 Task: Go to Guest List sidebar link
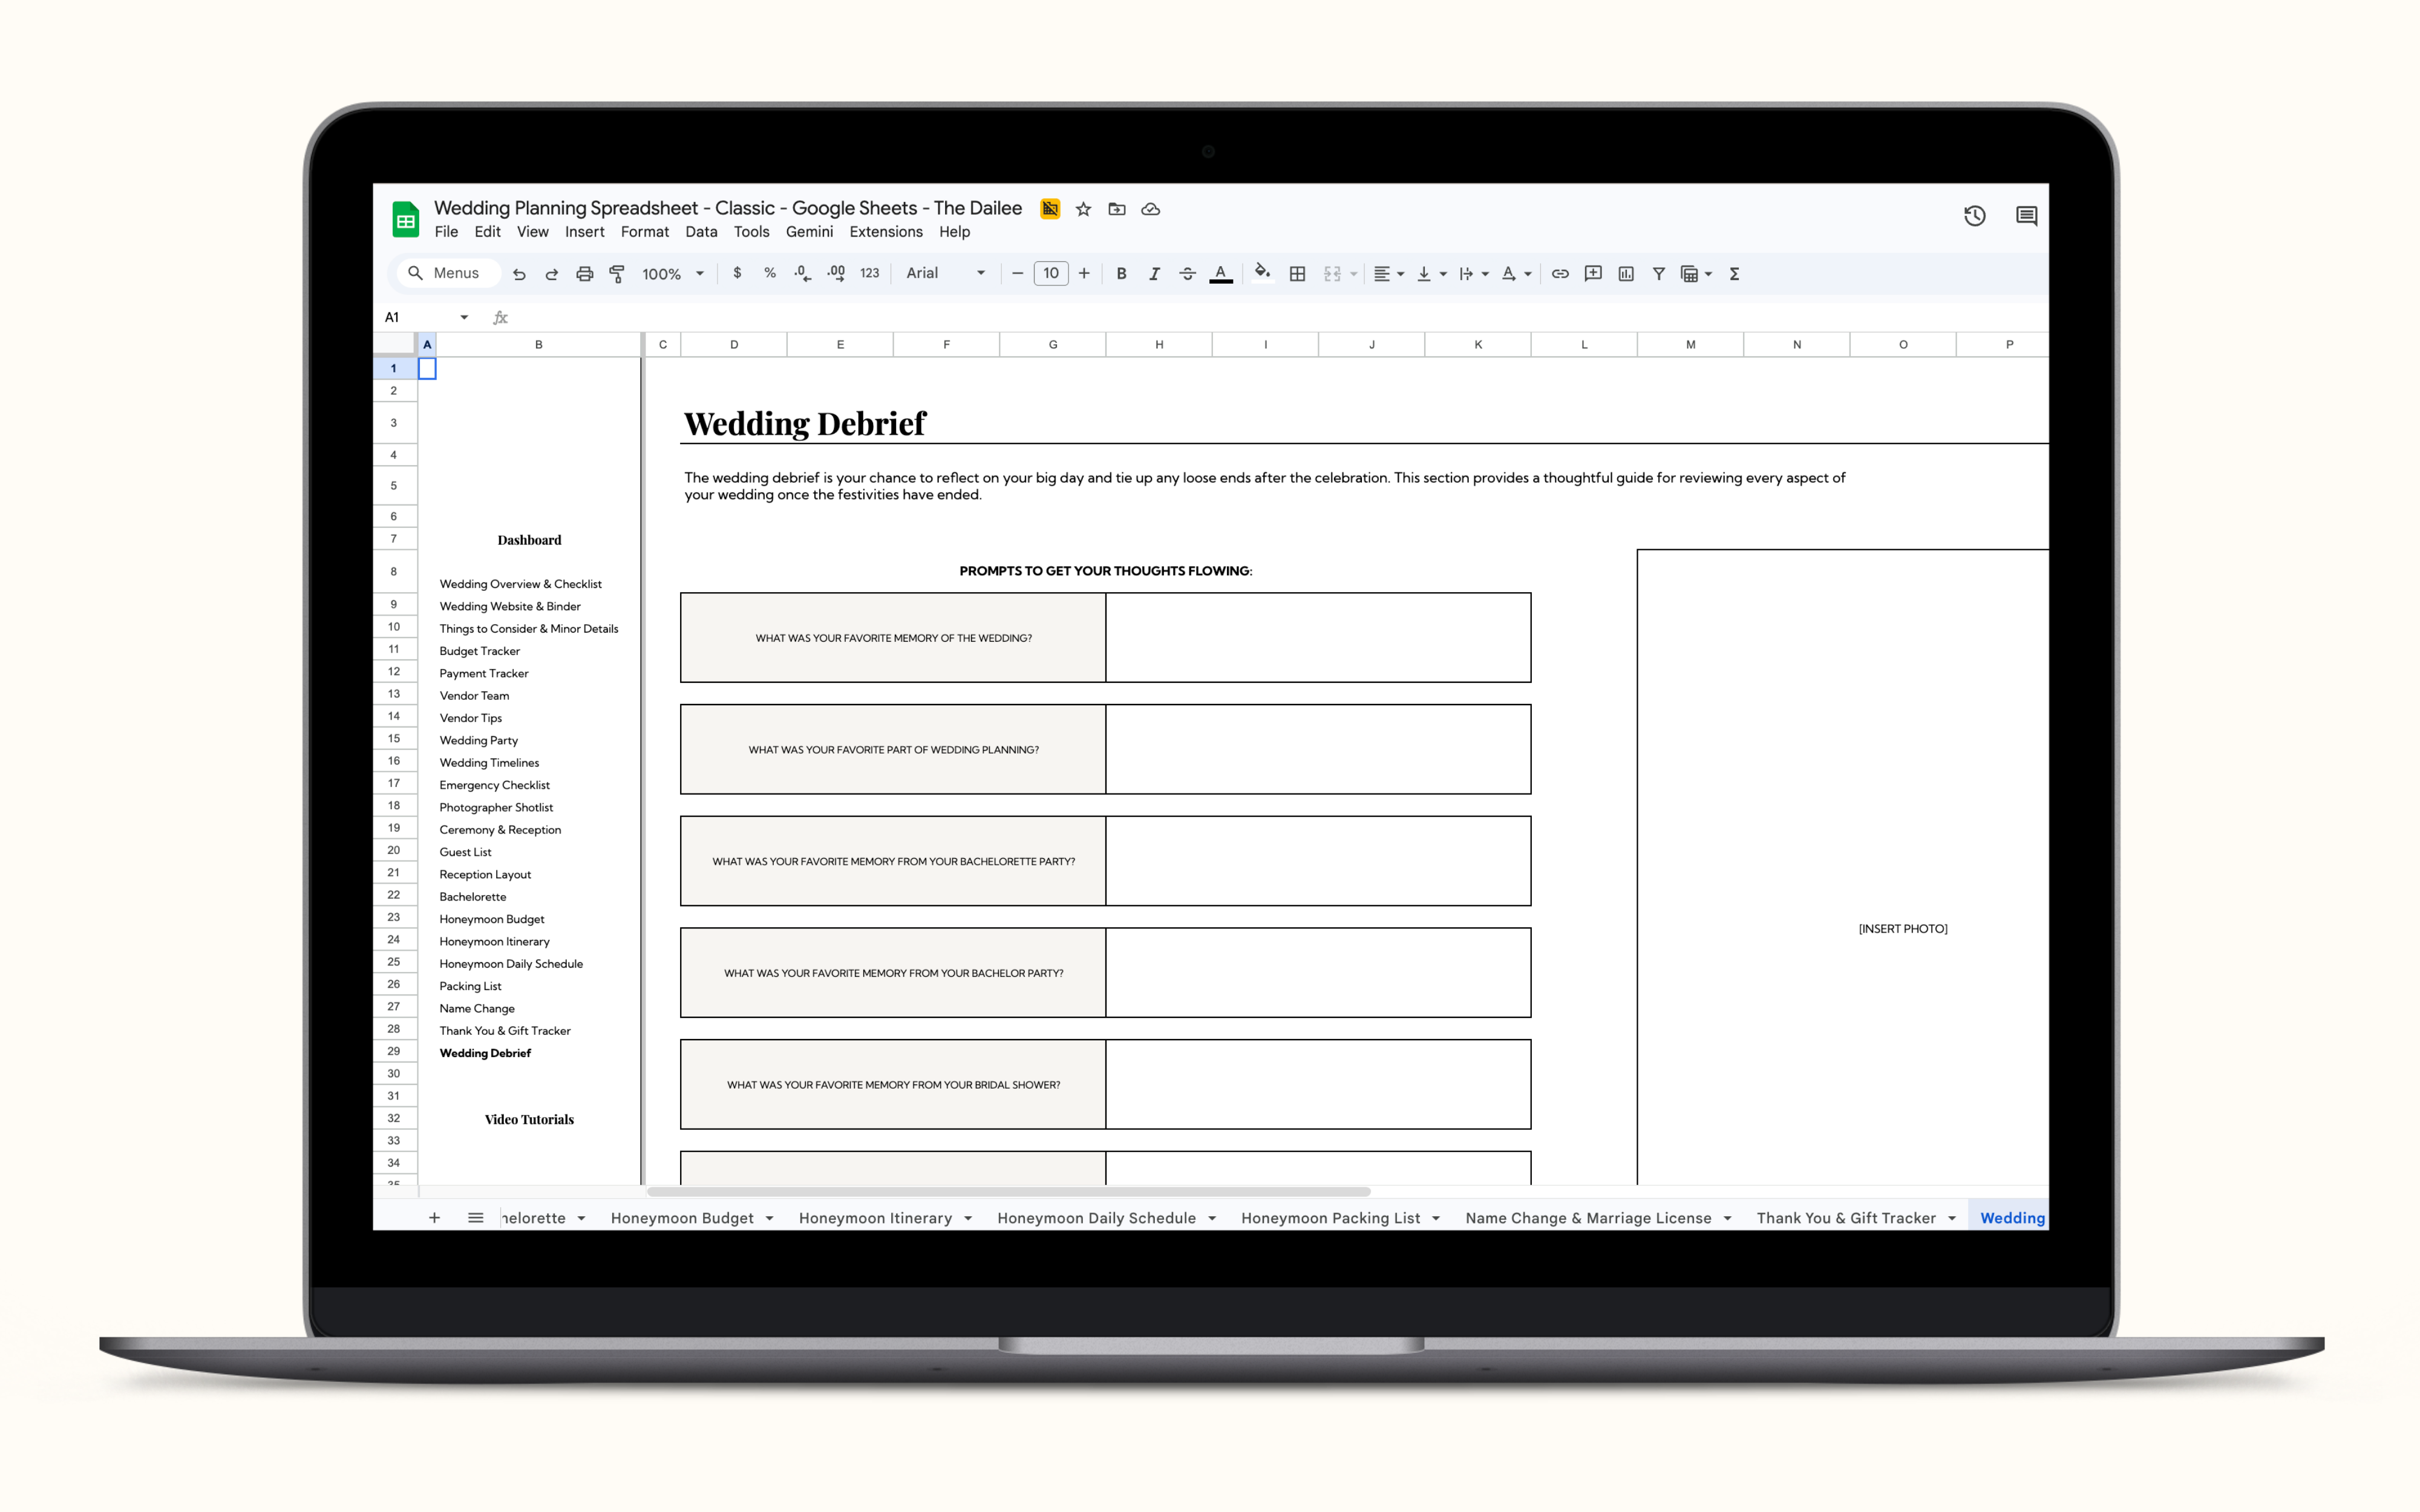(x=465, y=852)
